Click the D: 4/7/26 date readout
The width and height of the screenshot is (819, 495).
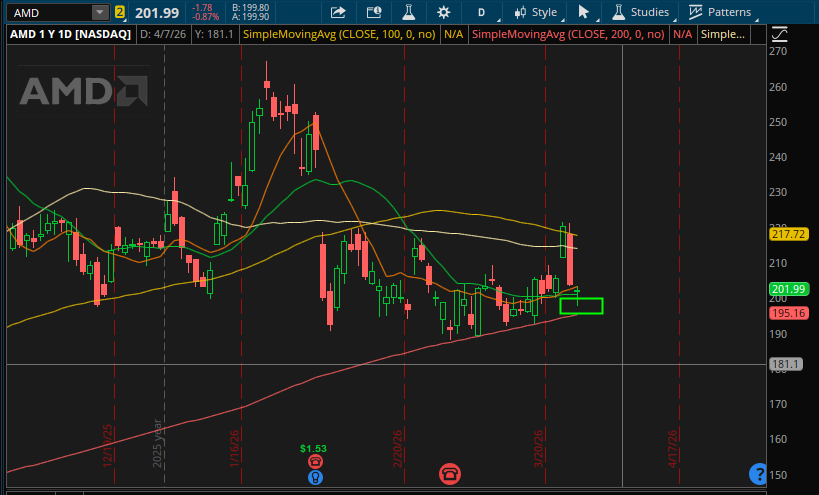163,34
